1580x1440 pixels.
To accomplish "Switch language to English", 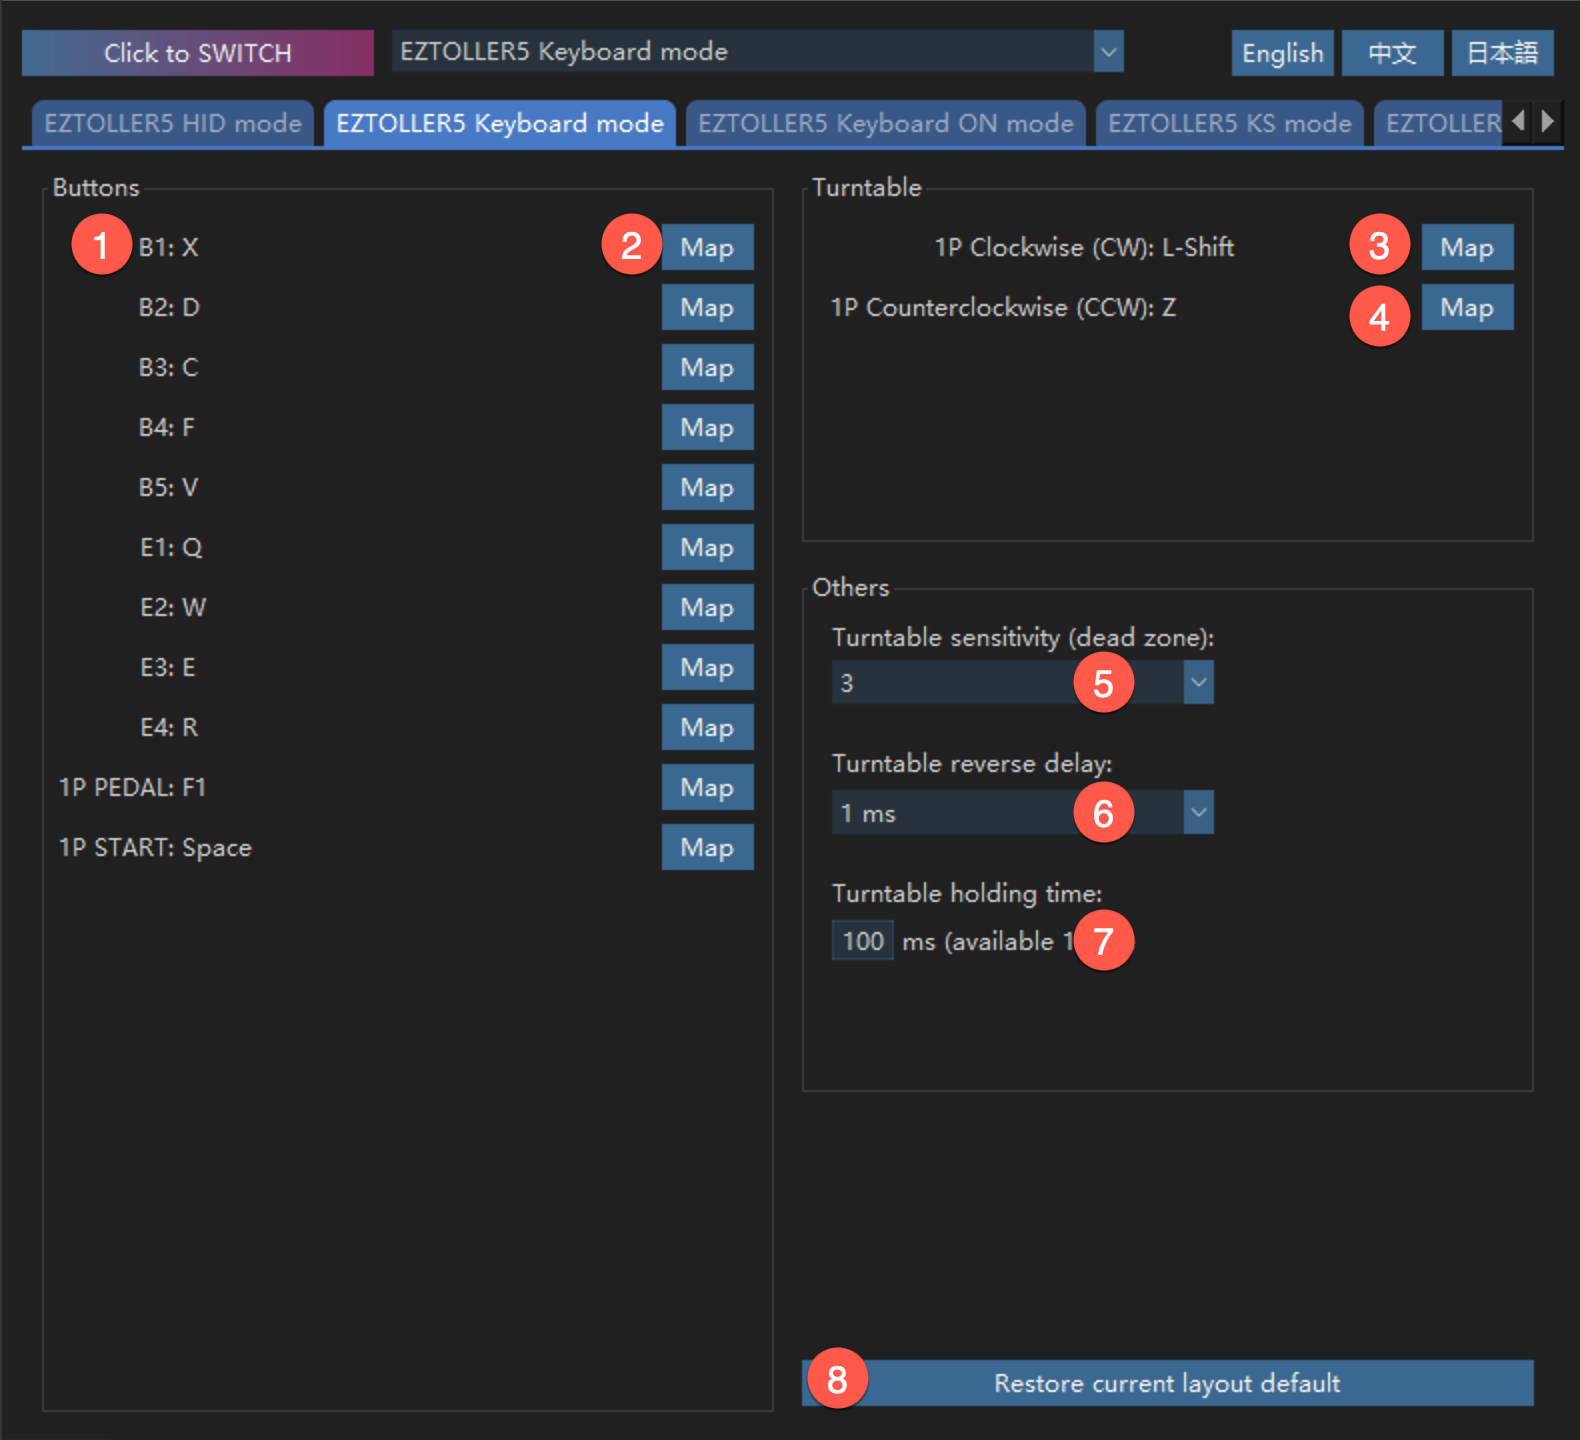I will tap(1283, 53).
